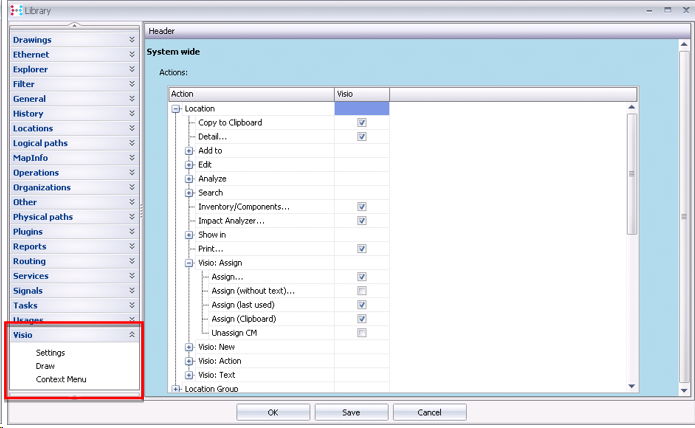The image size is (695, 428).
Task: Click the Action column header
Action: (x=252, y=94)
